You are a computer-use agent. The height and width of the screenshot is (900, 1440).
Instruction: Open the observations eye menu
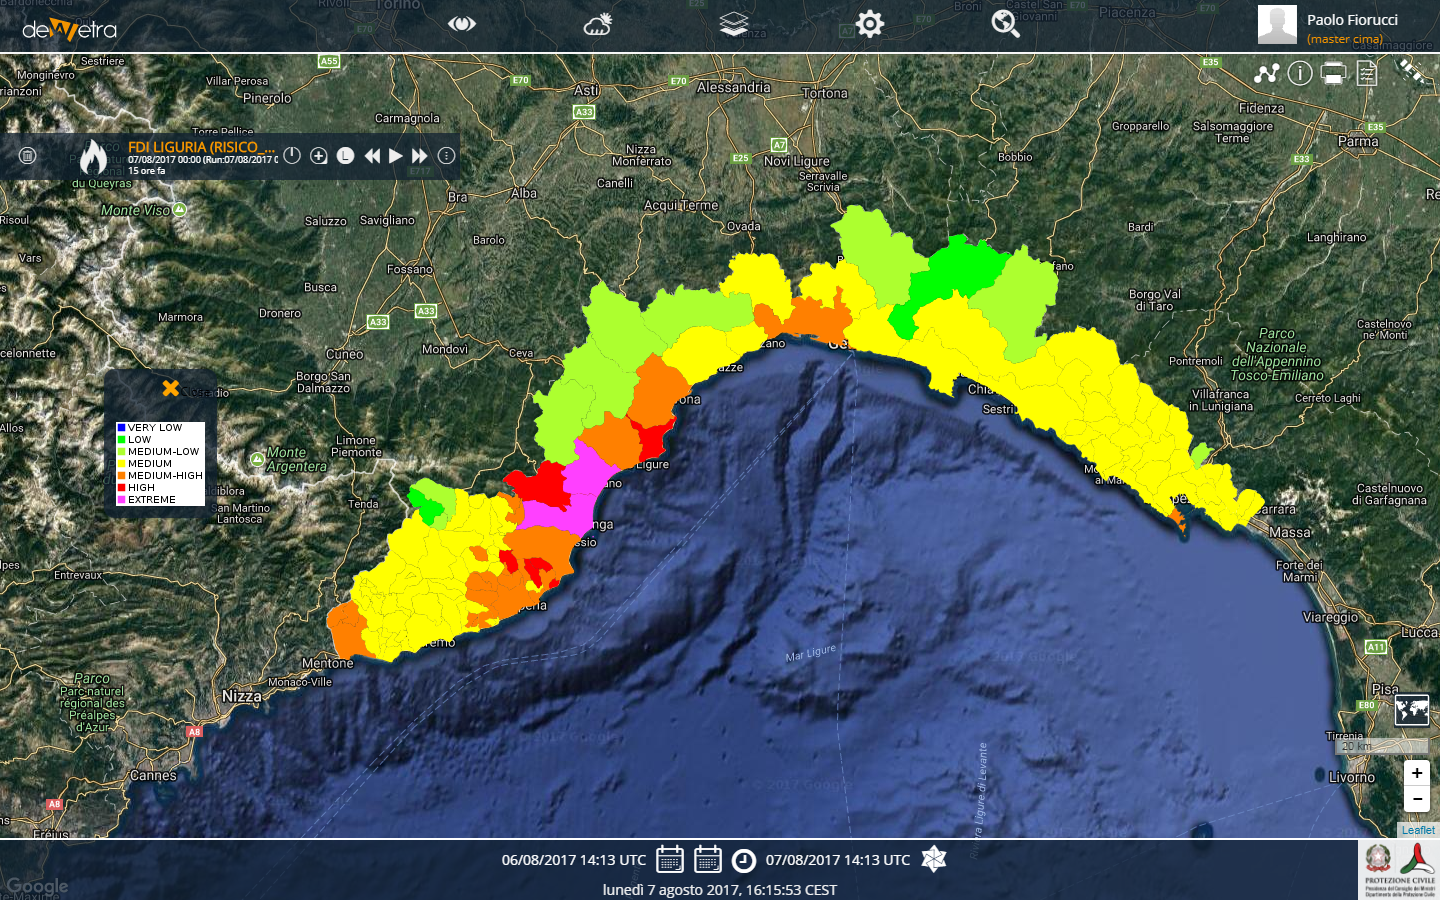[462, 24]
